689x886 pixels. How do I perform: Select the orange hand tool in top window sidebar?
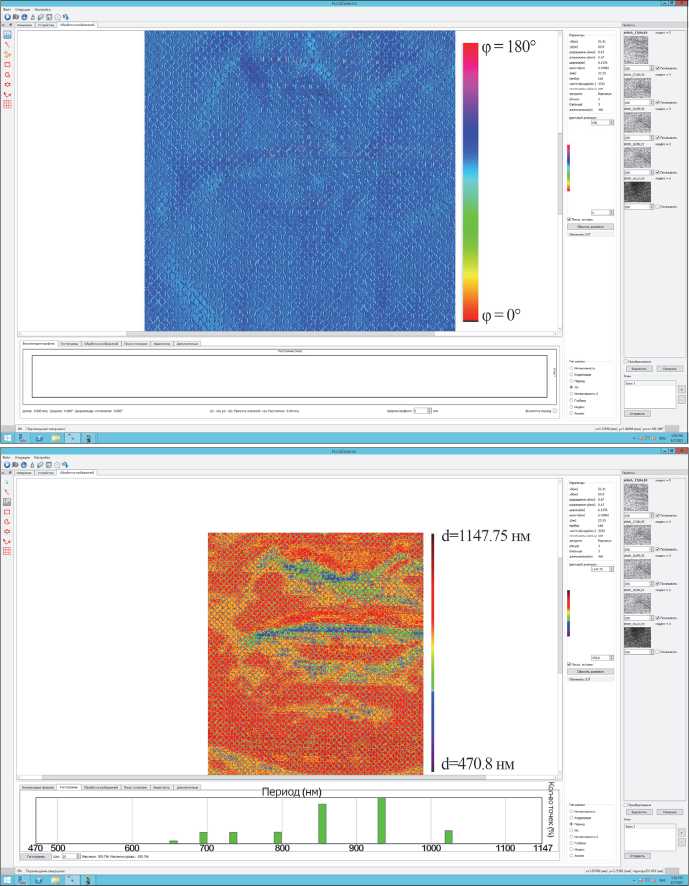click(x=7, y=54)
